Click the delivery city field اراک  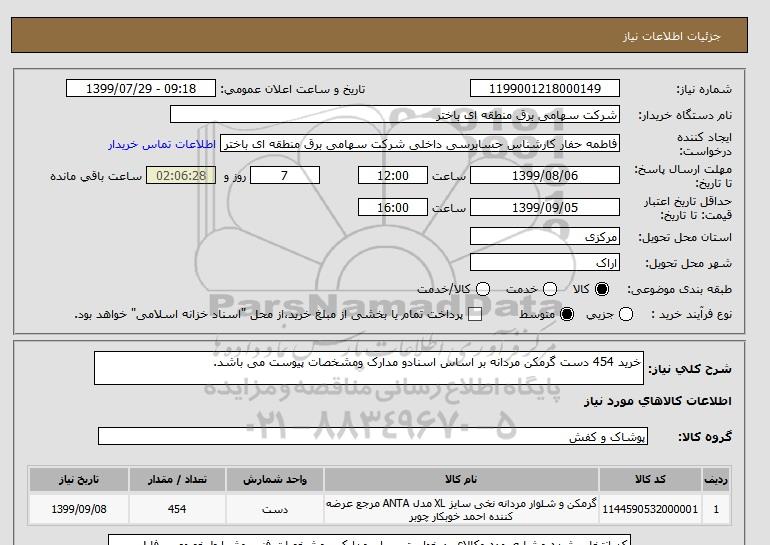(x=545, y=262)
